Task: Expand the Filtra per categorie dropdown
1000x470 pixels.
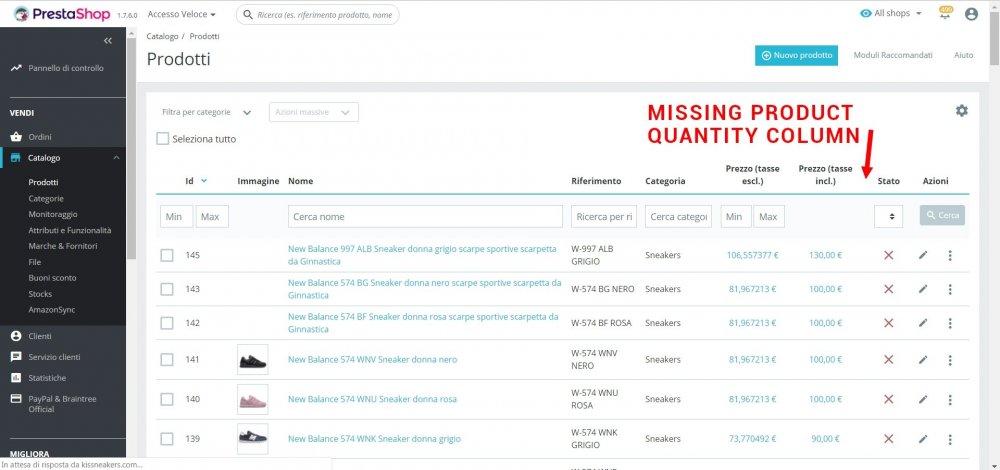Action: (x=207, y=112)
